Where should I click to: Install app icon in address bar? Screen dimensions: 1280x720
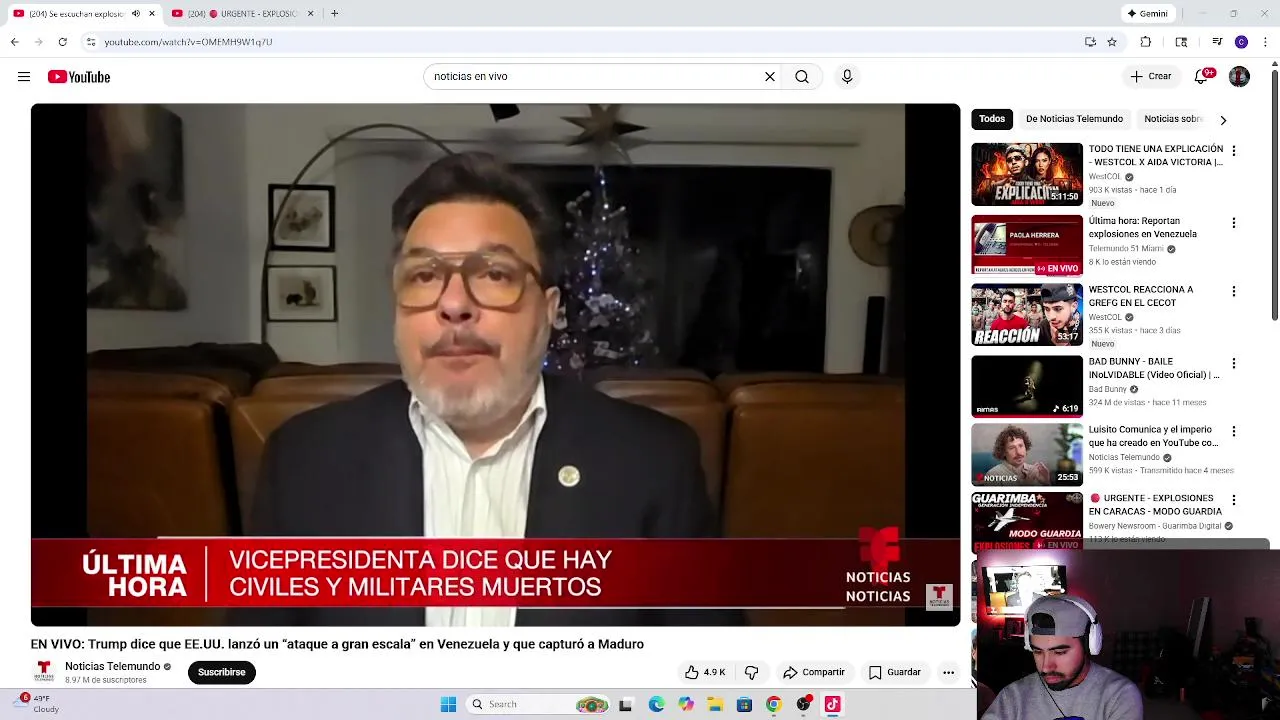1090,42
